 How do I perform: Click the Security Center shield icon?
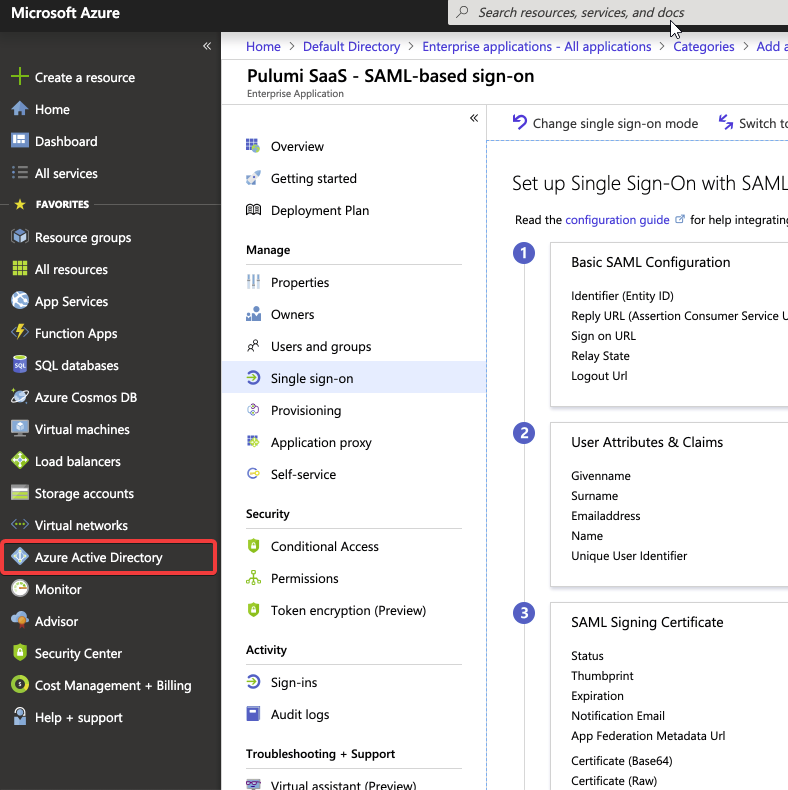tap(20, 652)
